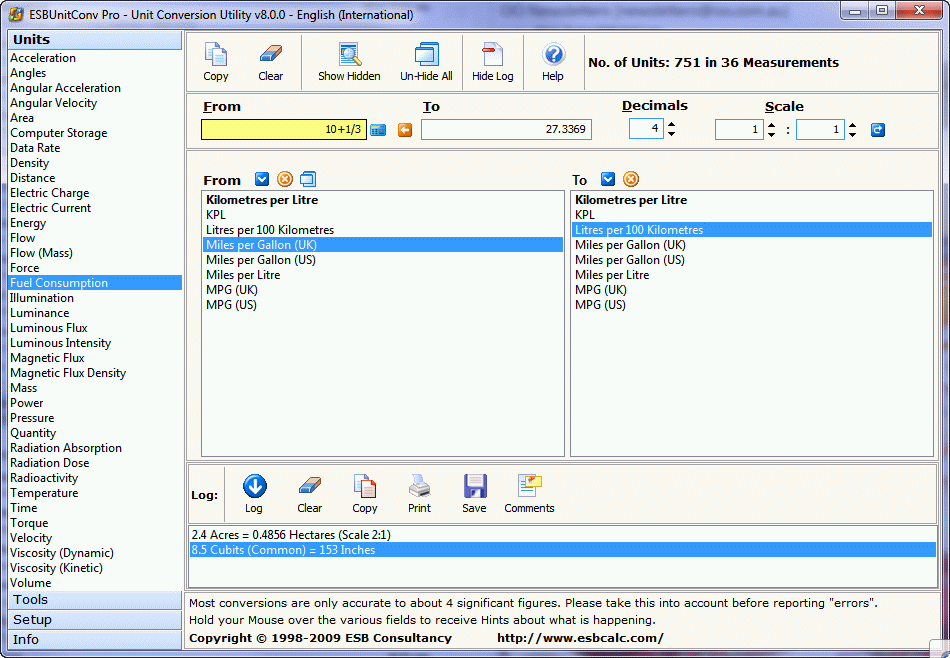Open blue dropdown above From list

(262, 179)
